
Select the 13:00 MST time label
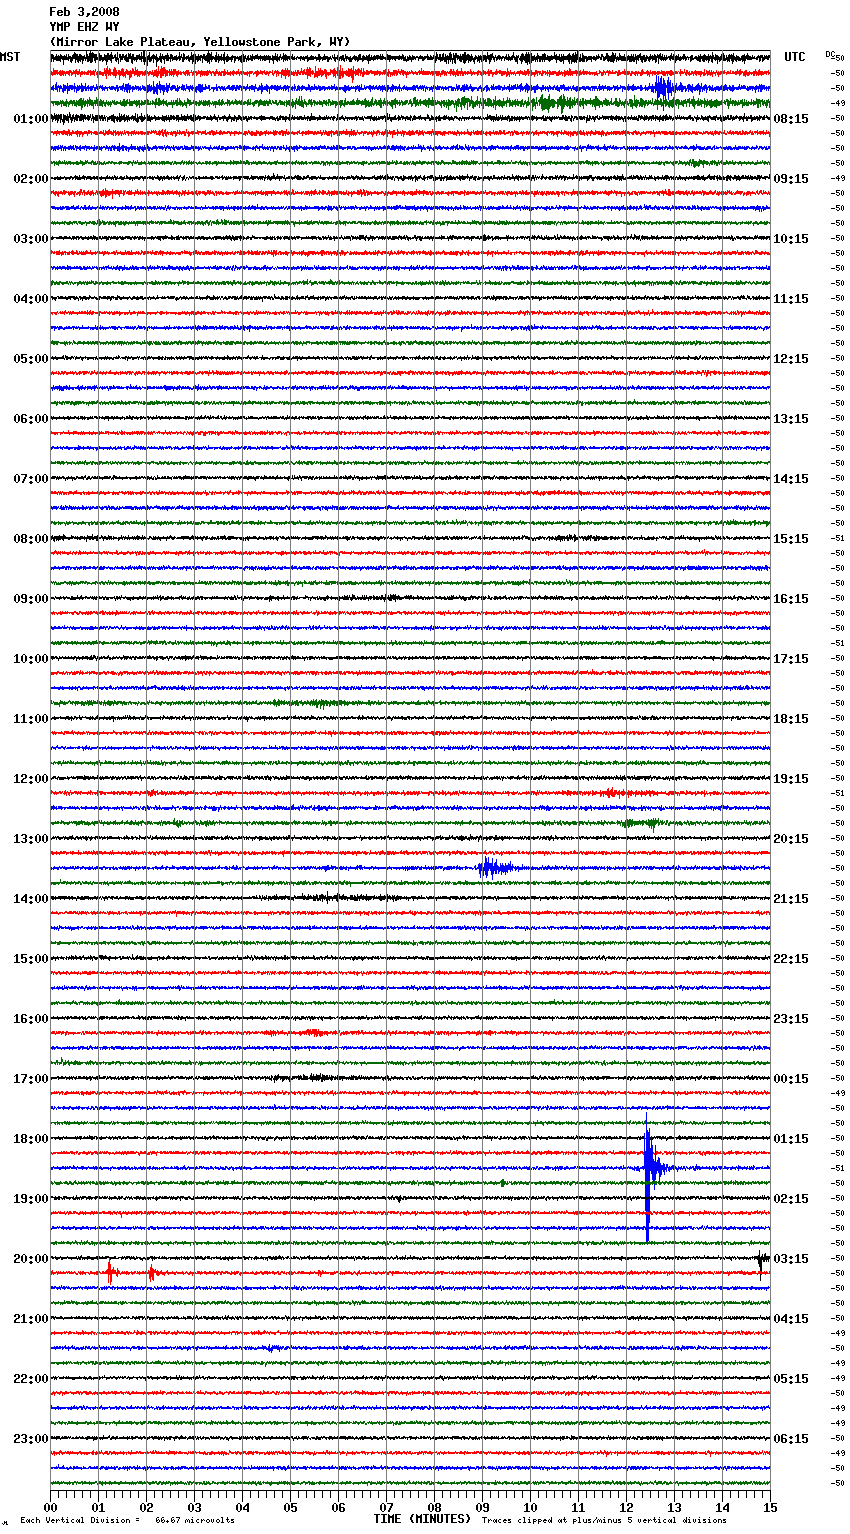point(31,839)
